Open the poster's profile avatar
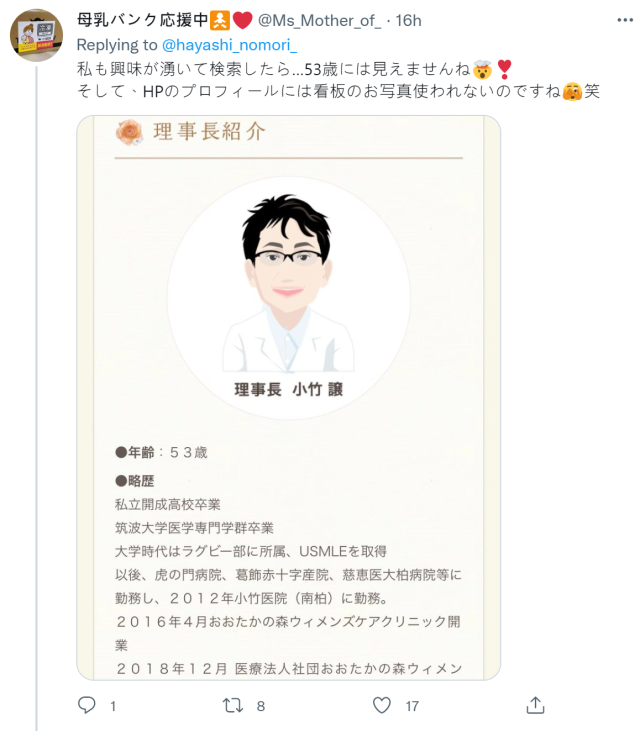This screenshot has height=731, width=640. click(x=36, y=35)
